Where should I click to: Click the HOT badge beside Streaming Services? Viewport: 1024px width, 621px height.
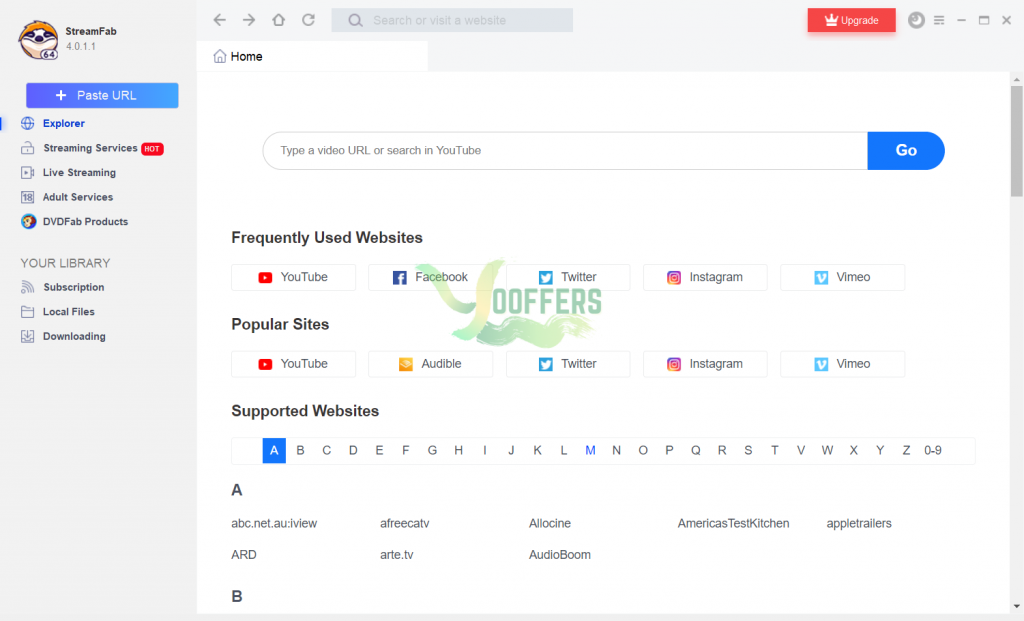(x=152, y=149)
